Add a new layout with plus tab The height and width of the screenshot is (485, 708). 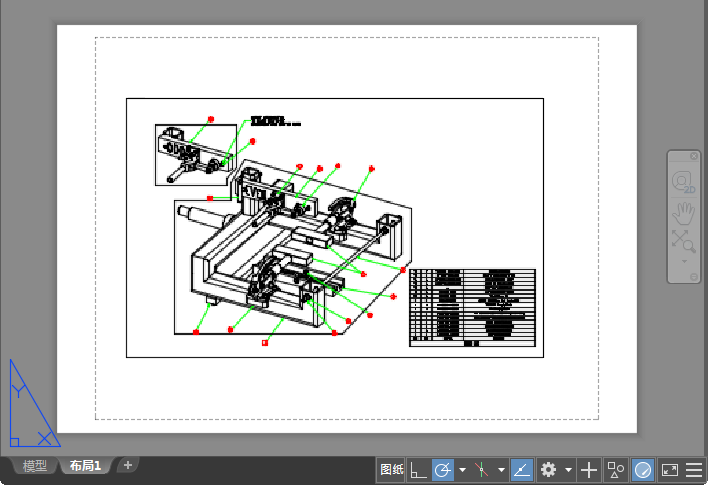pyautogui.click(x=128, y=465)
